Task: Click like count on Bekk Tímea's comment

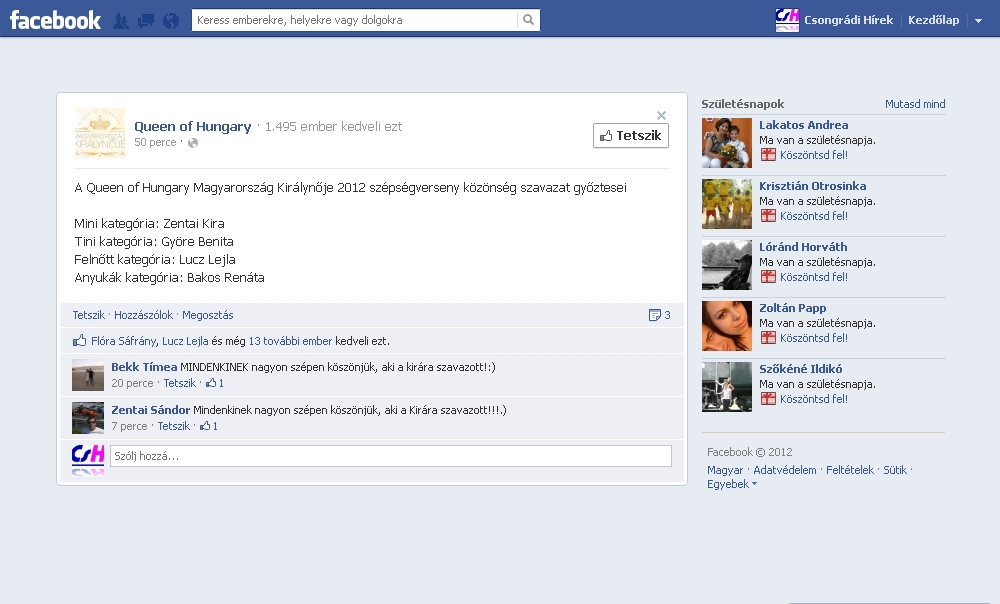Action: [x=215, y=383]
